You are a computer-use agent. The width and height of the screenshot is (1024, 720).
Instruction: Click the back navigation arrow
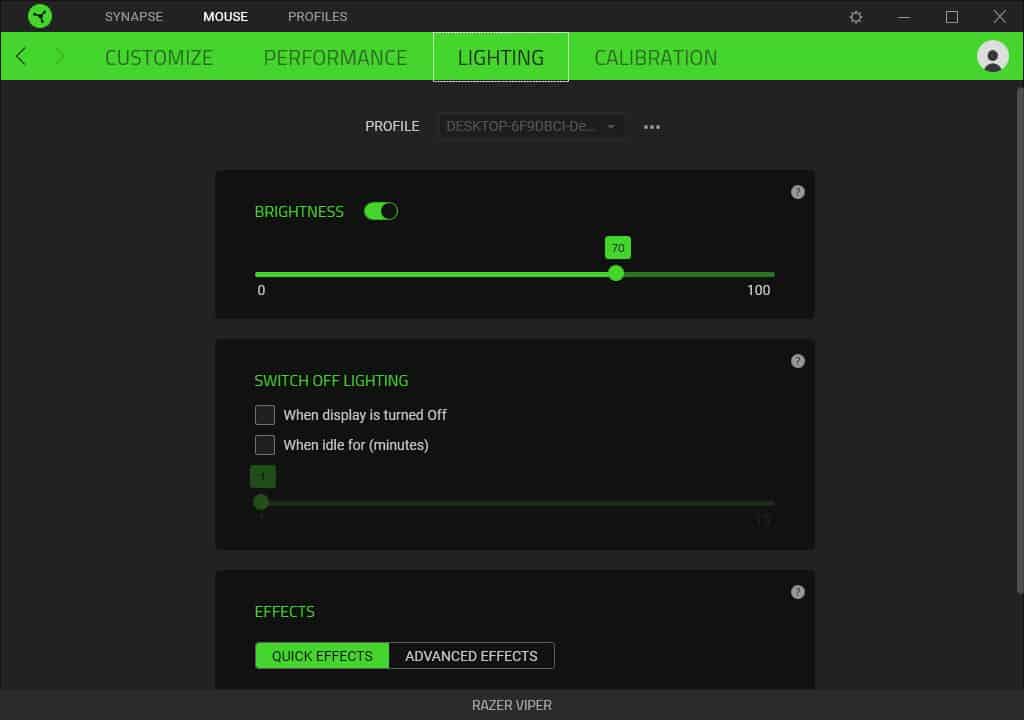(20, 57)
